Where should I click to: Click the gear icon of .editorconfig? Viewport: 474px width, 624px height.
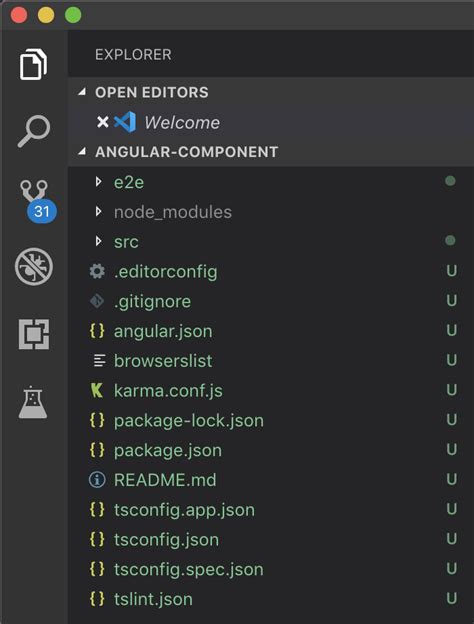click(97, 271)
